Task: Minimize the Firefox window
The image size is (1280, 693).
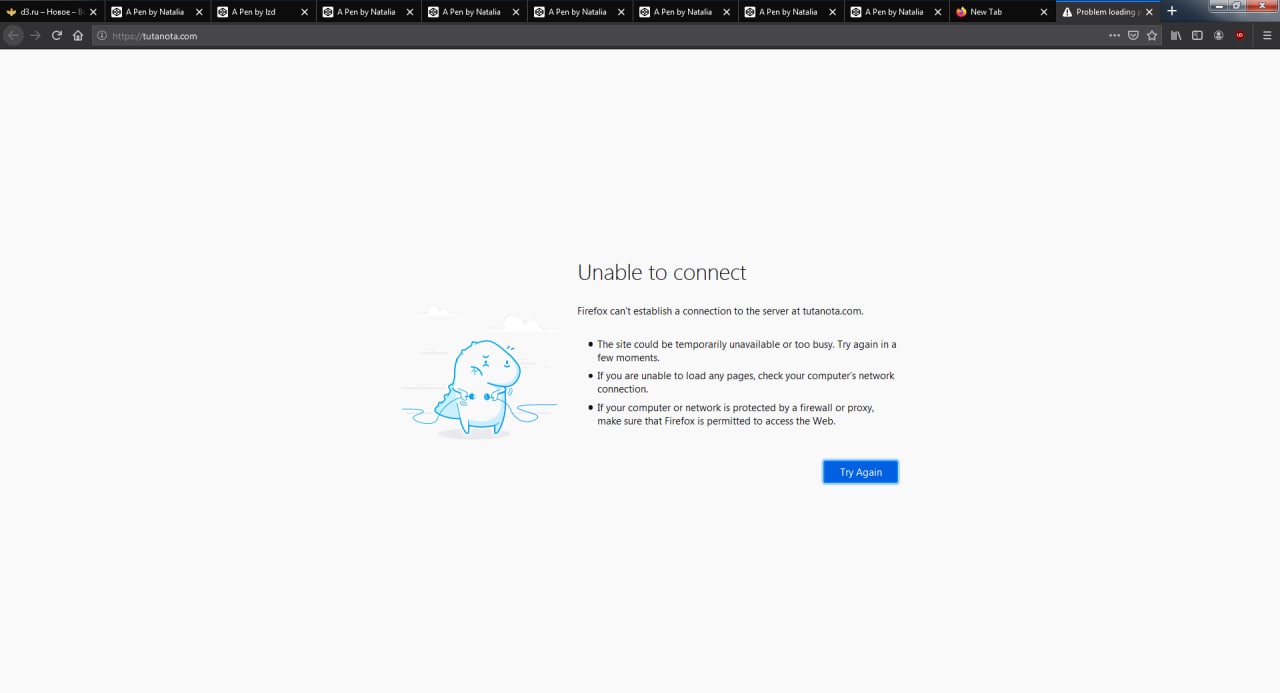Action: coord(1220,5)
